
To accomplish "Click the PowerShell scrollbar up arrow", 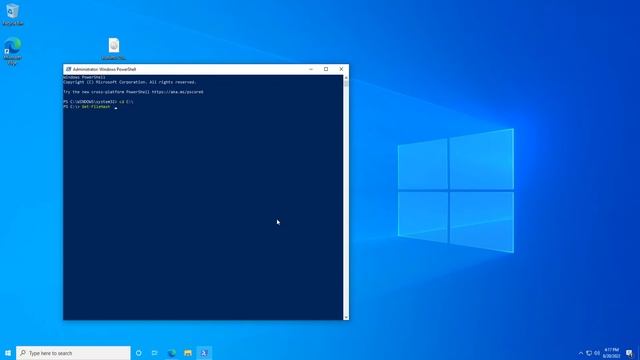I will tap(346, 78).
